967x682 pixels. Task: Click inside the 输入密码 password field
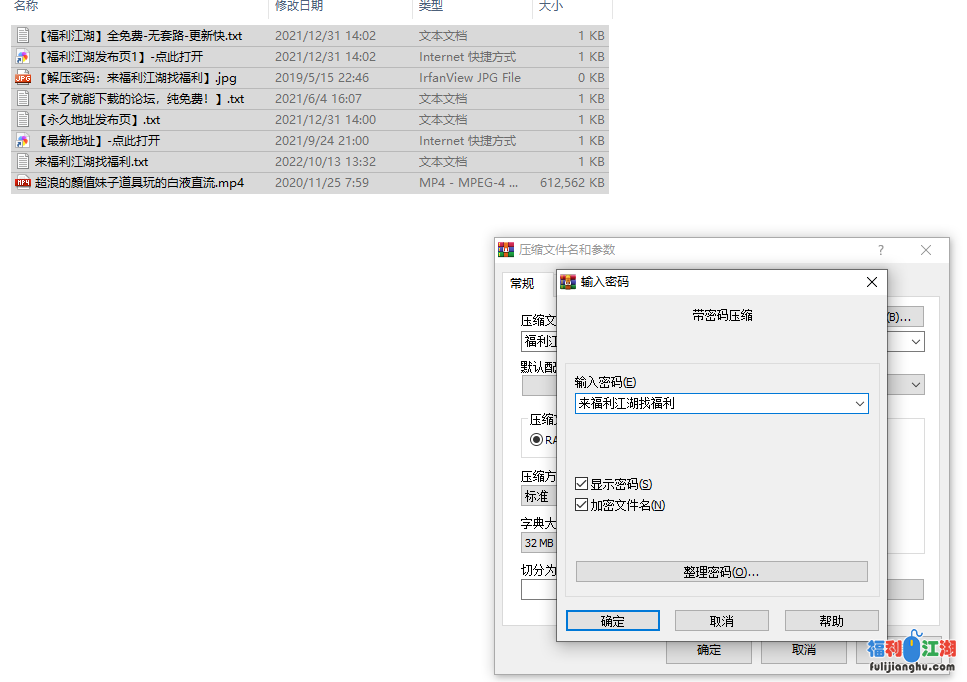[x=700, y=403]
